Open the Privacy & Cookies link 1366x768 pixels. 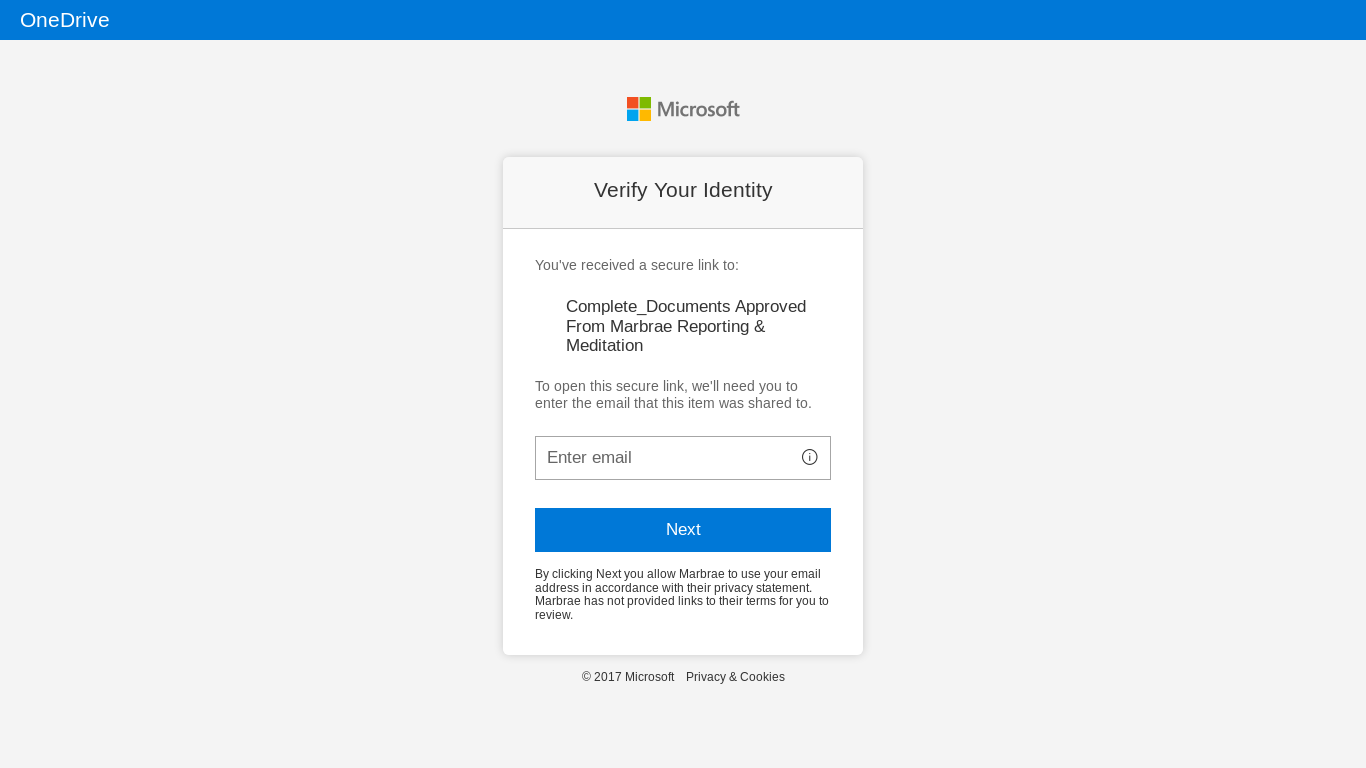coord(735,677)
